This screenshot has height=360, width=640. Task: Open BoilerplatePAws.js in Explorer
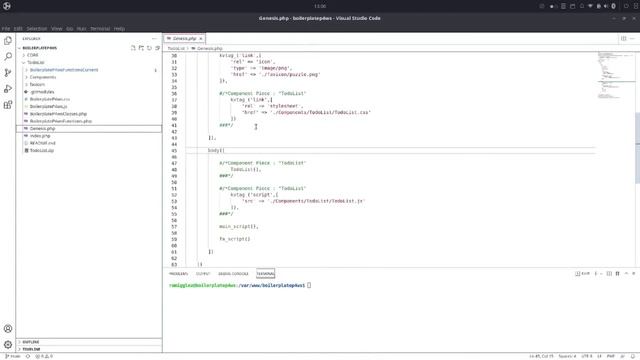click(x=48, y=107)
